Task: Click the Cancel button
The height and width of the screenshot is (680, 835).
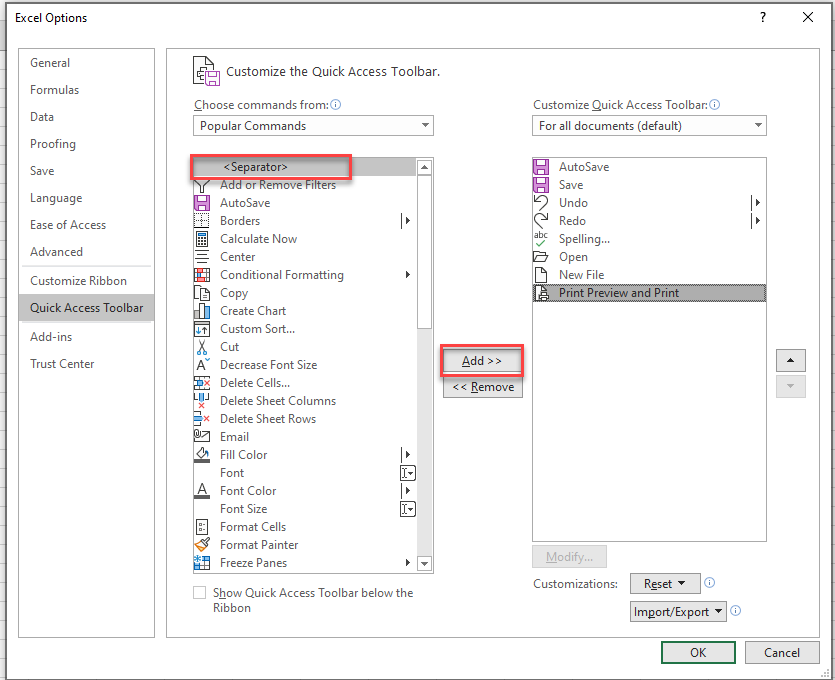Action: pyautogui.click(x=782, y=652)
